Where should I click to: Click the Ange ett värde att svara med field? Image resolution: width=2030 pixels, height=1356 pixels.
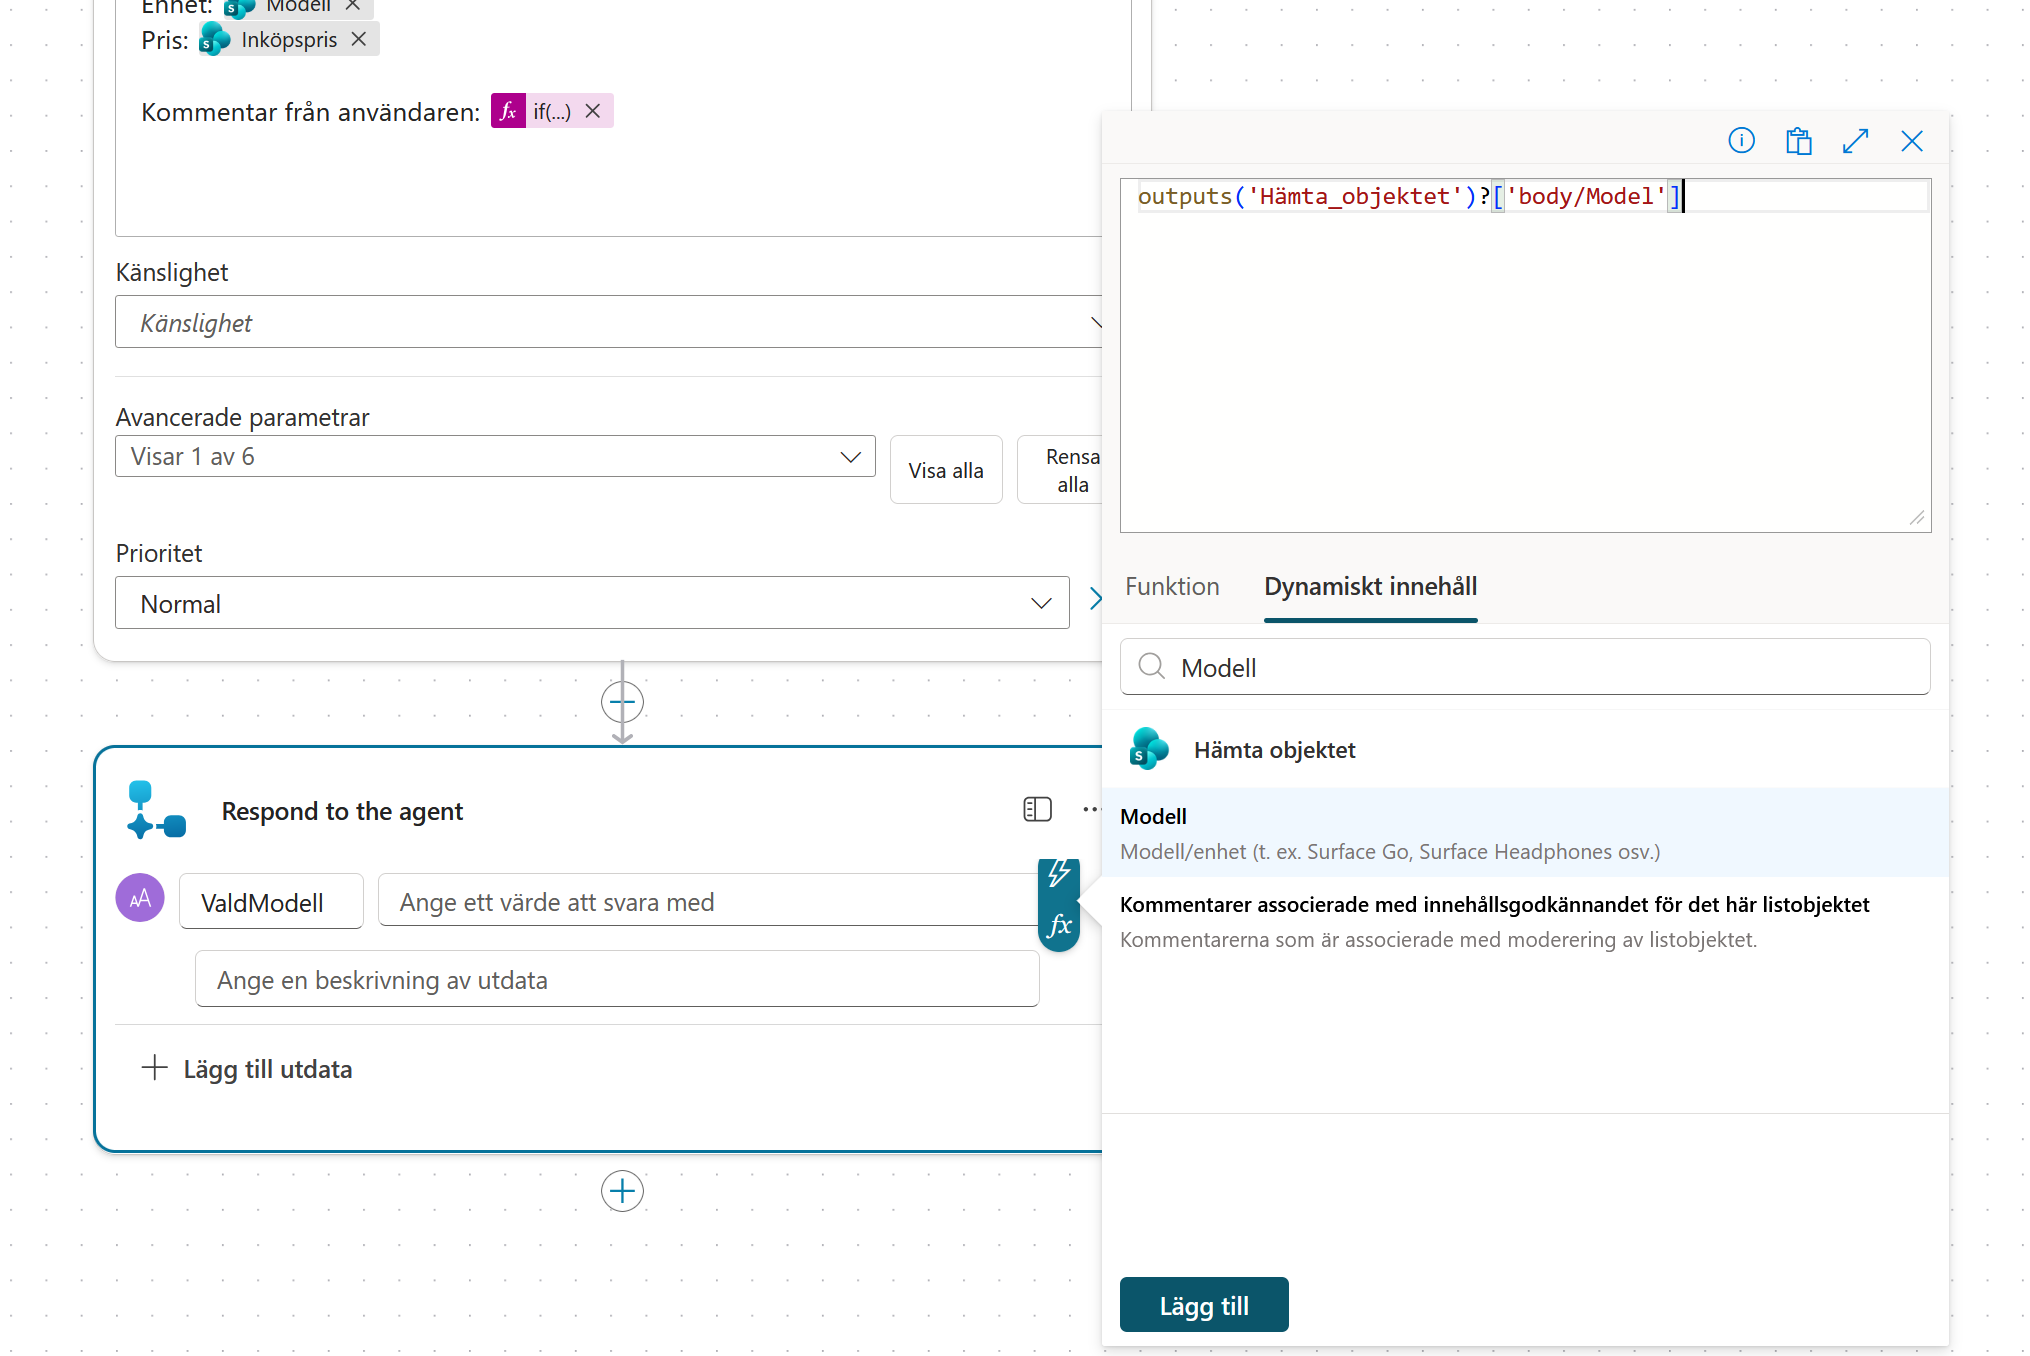point(707,902)
